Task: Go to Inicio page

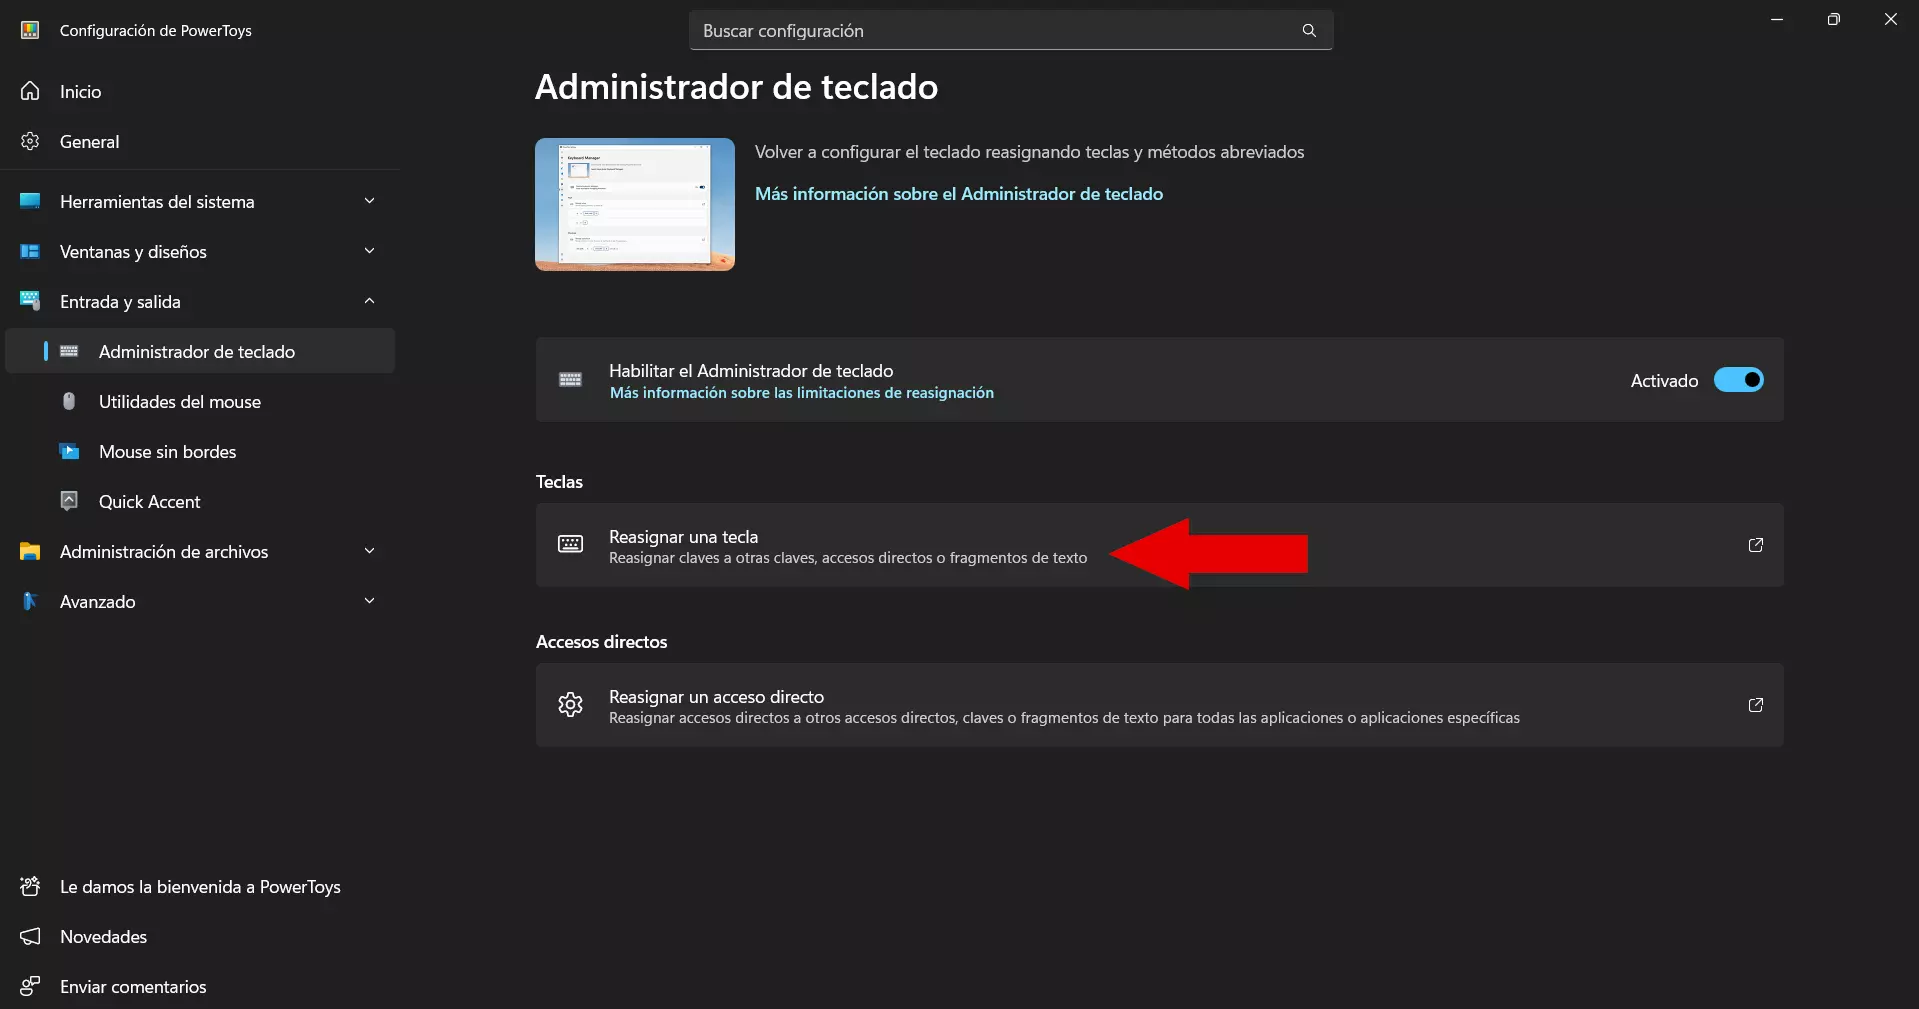Action: (200, 91)
